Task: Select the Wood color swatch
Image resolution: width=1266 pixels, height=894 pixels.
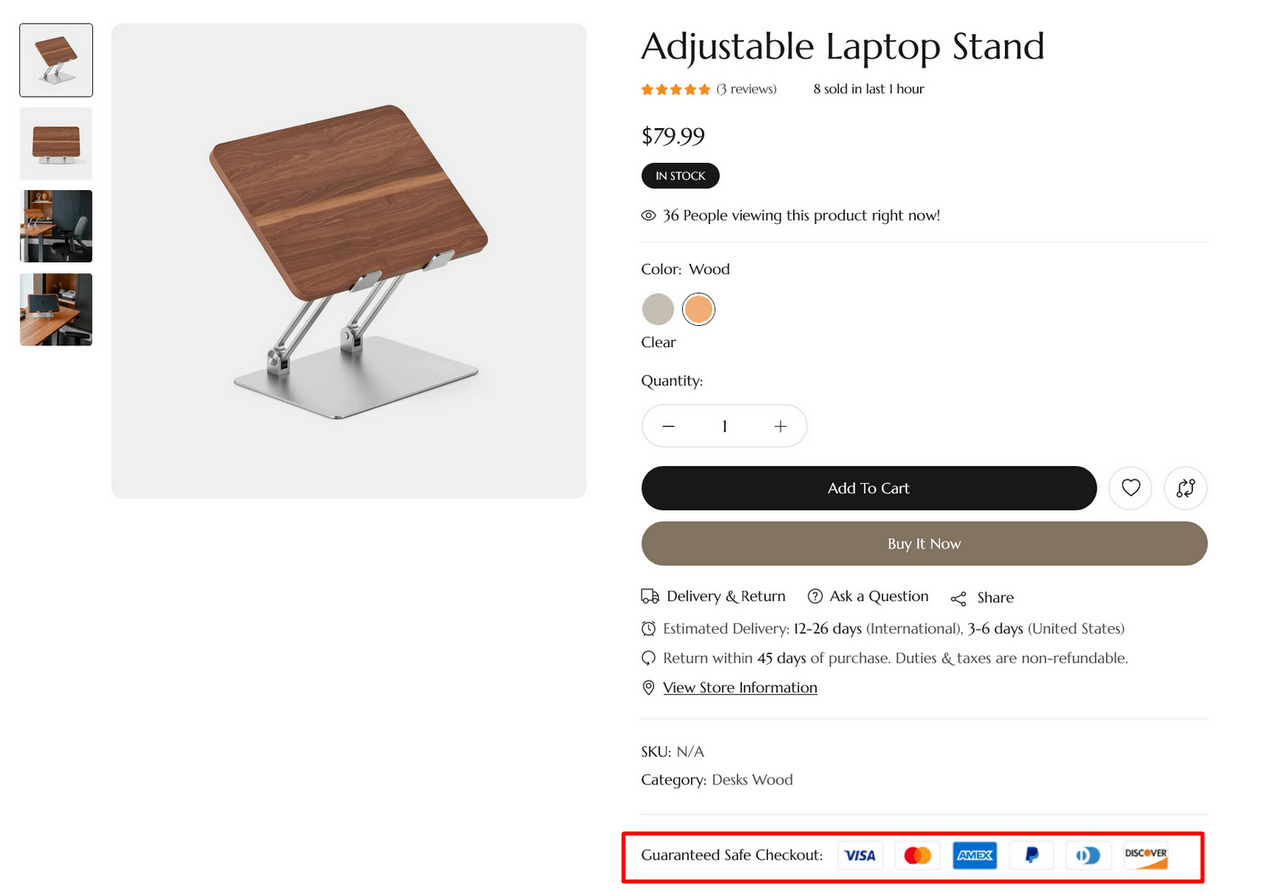Action: [x=698, y=309]
